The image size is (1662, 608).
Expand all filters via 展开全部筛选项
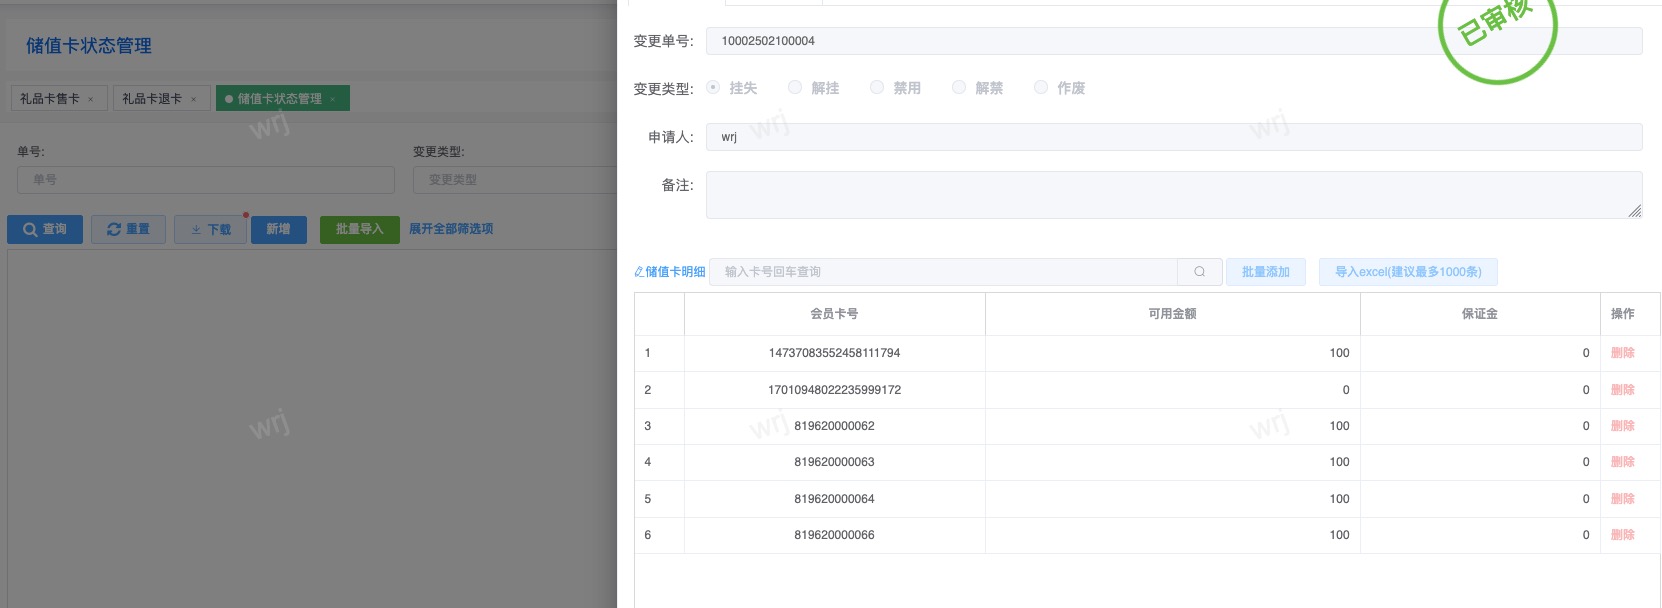(451, 229)
